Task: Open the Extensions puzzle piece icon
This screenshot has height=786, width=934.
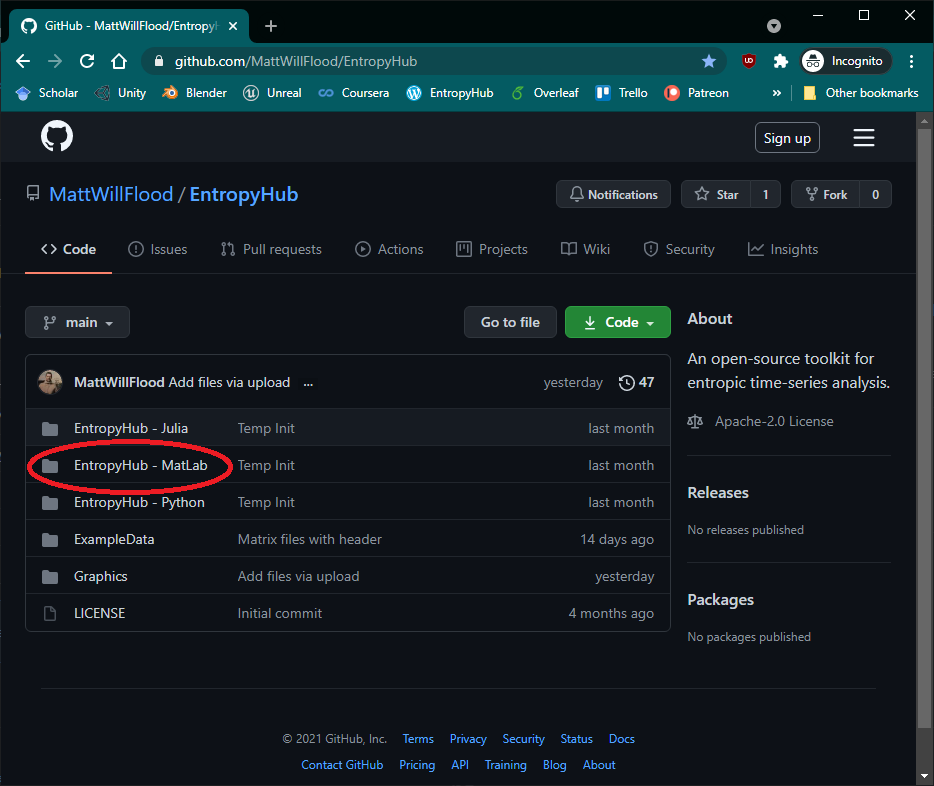Action: [x=780, y=61]
